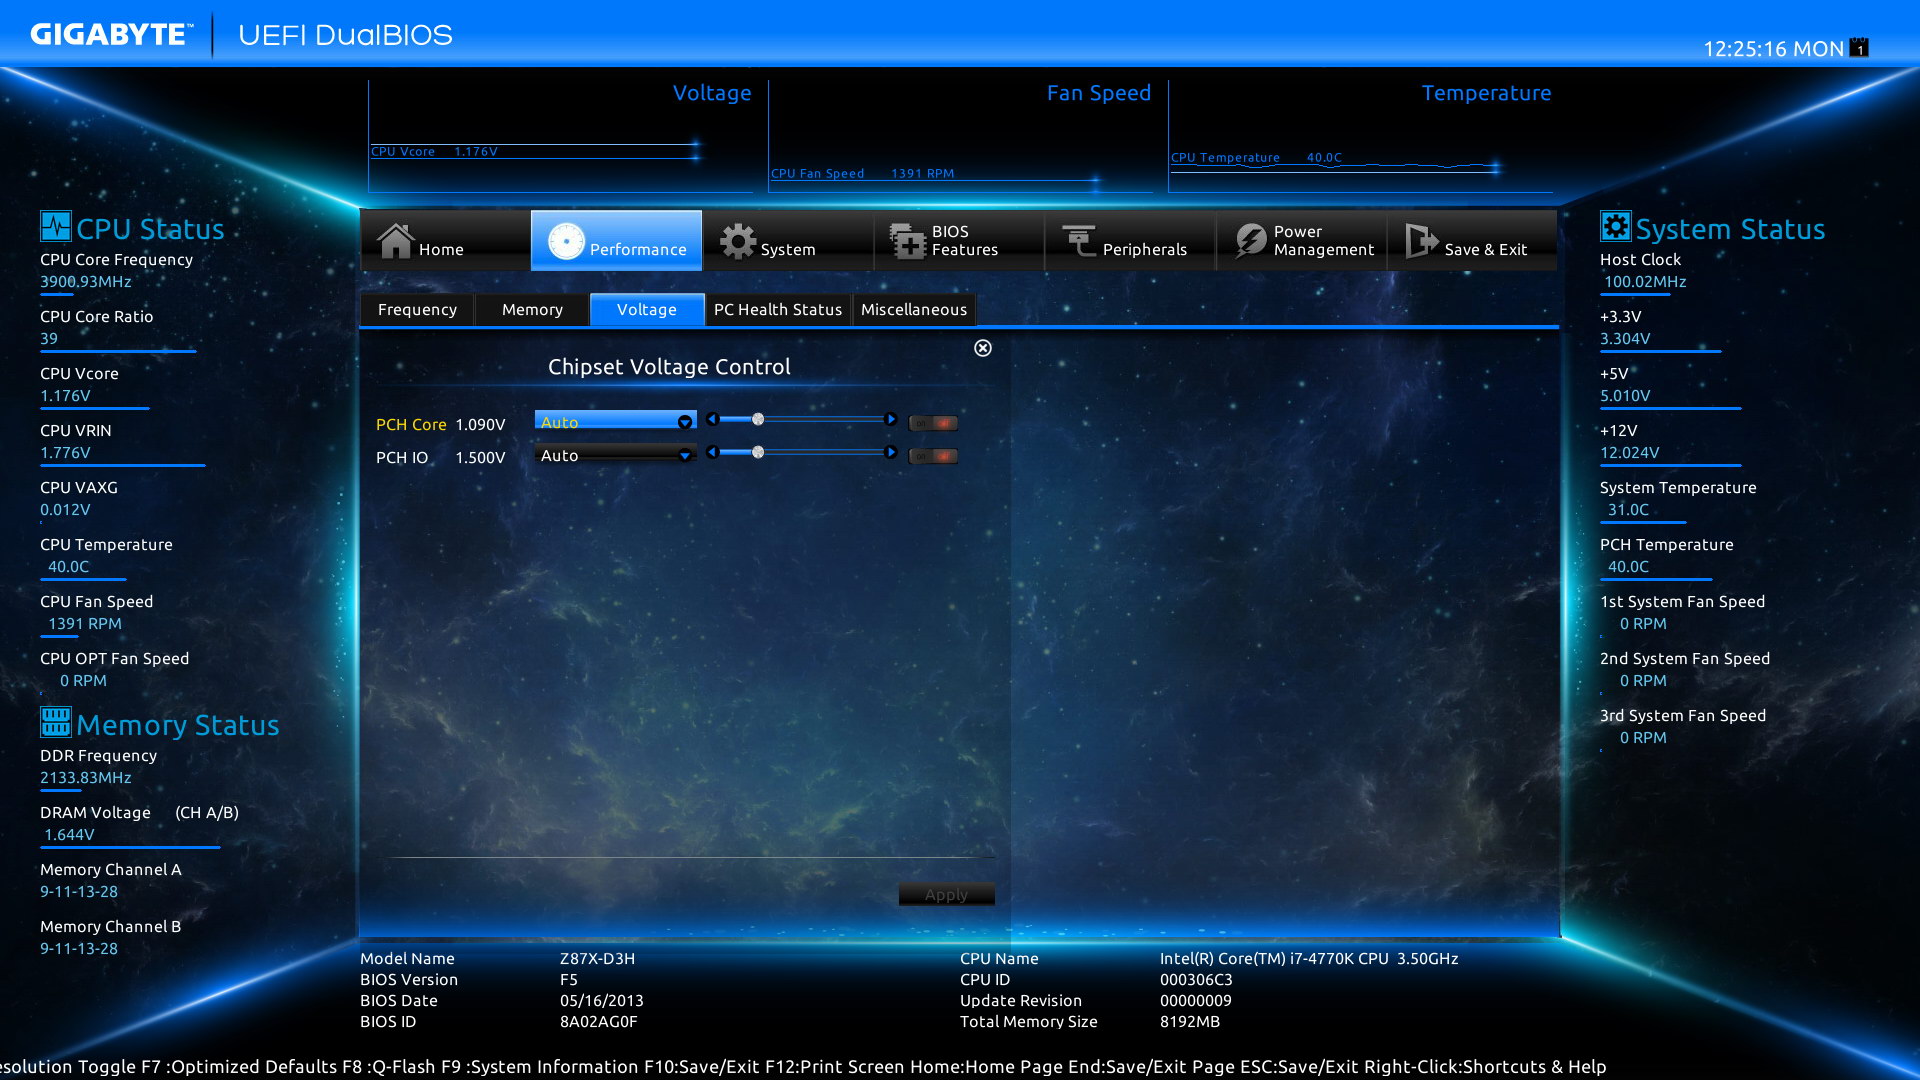Click Host Clock 100.02MHz value

tap(1645, 282)
